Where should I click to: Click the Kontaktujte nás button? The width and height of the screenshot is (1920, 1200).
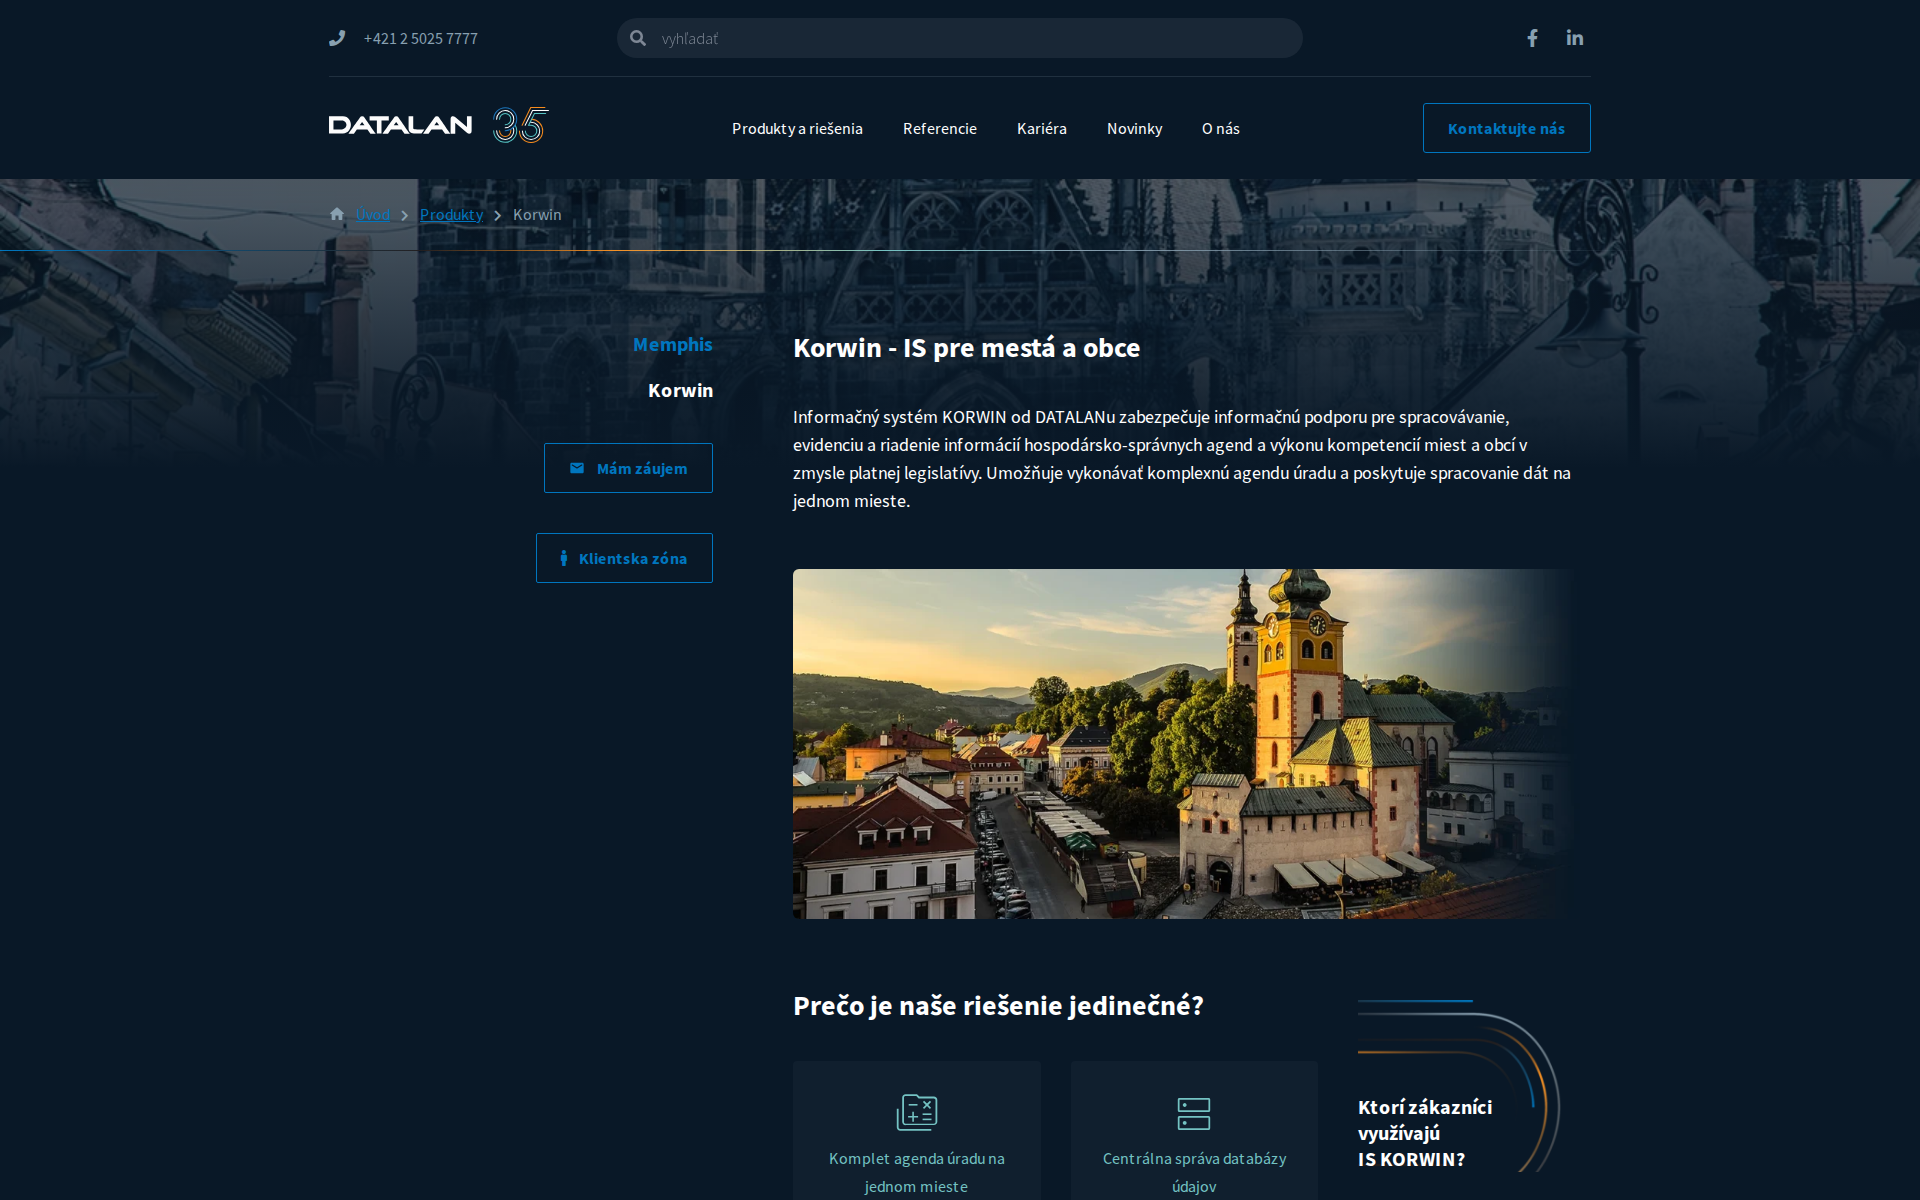(x=1506, y=128)
